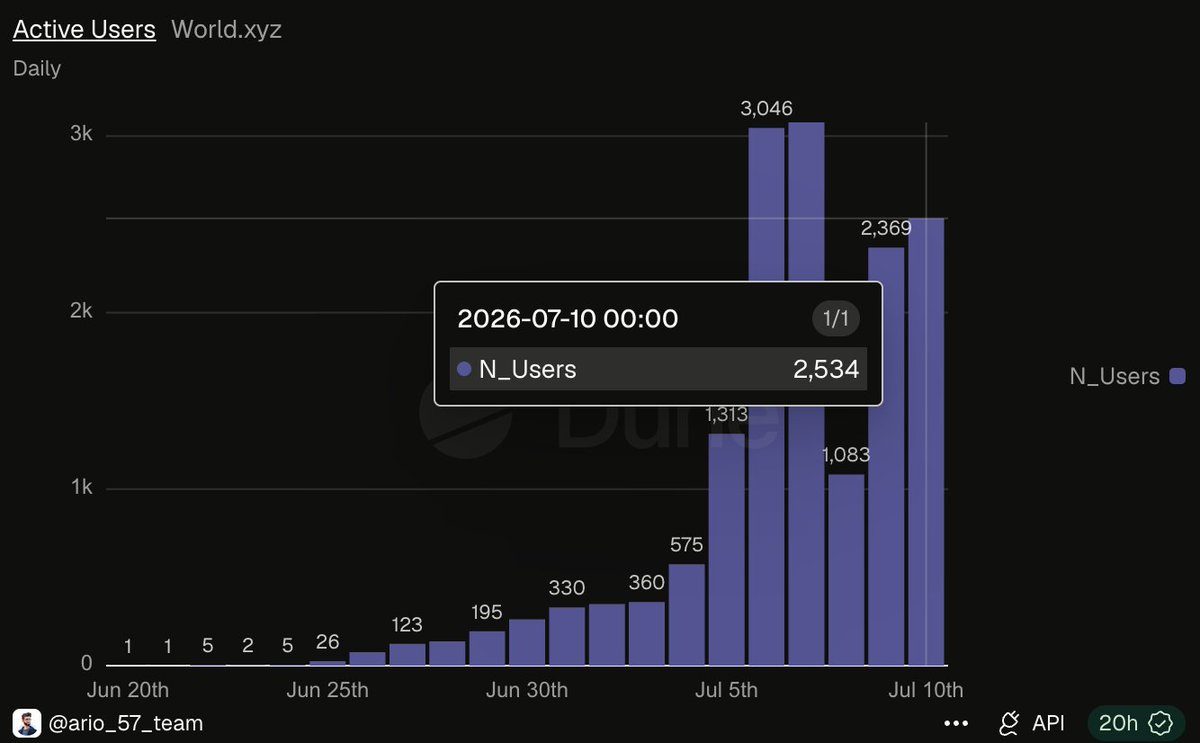The image size is (1200, 743).
Task: Click the 2,369 data label
Action: [886, 229]
